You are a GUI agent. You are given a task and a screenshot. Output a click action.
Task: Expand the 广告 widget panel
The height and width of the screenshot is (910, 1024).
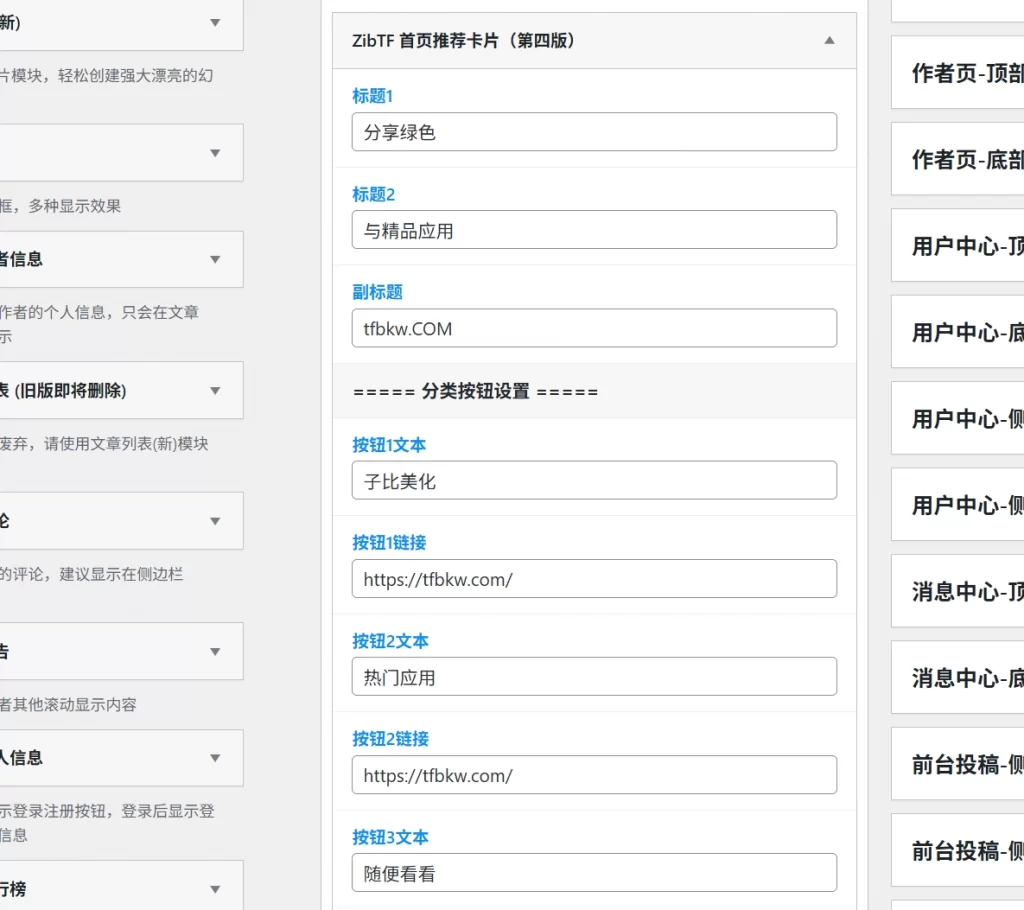[215, 651]
